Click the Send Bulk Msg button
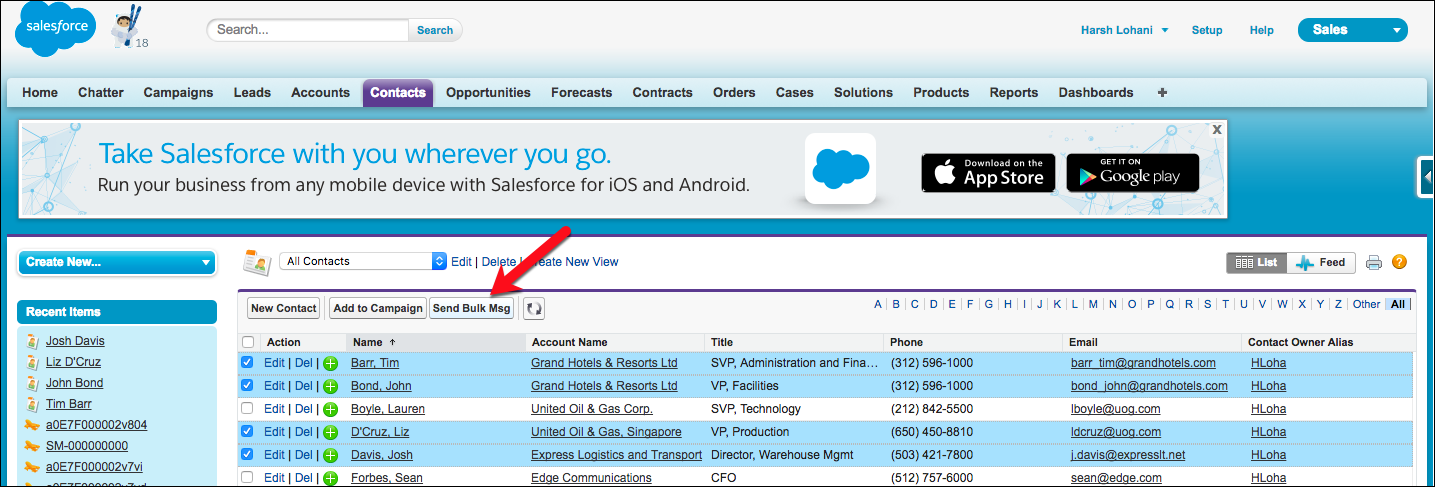1435x487 pixels. (472, 308)
